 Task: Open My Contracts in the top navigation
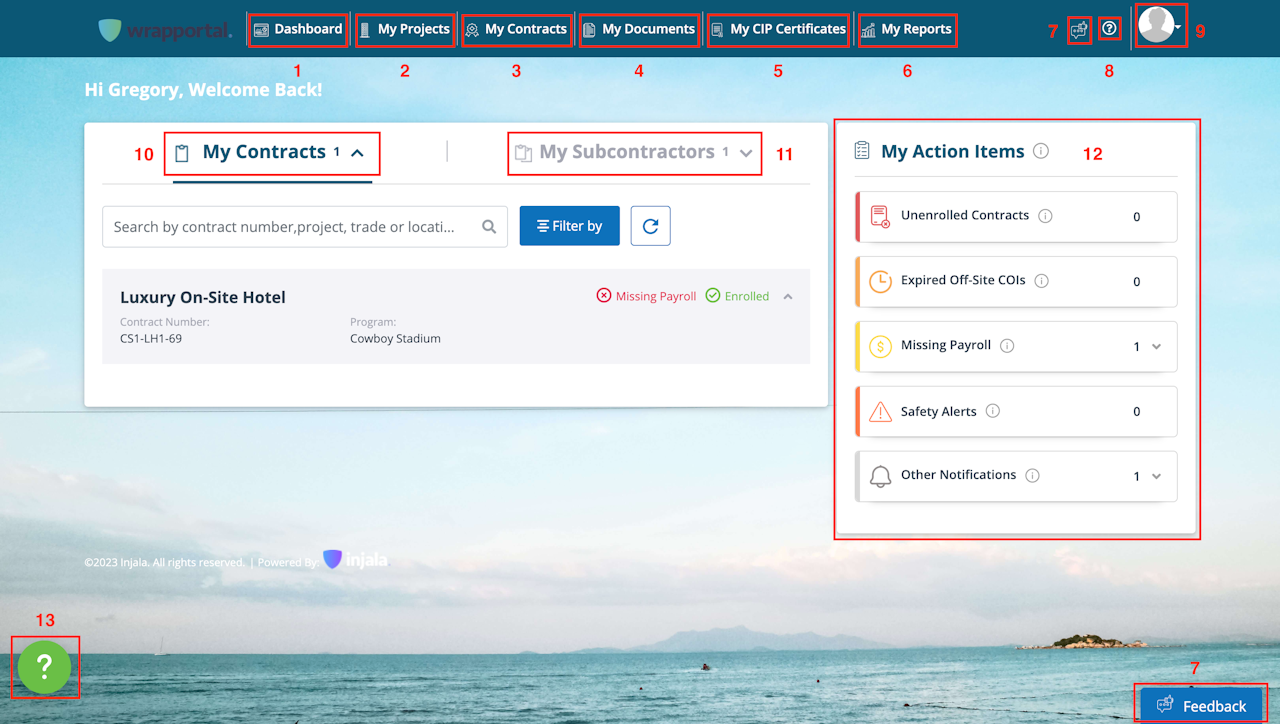pos(516,29)
